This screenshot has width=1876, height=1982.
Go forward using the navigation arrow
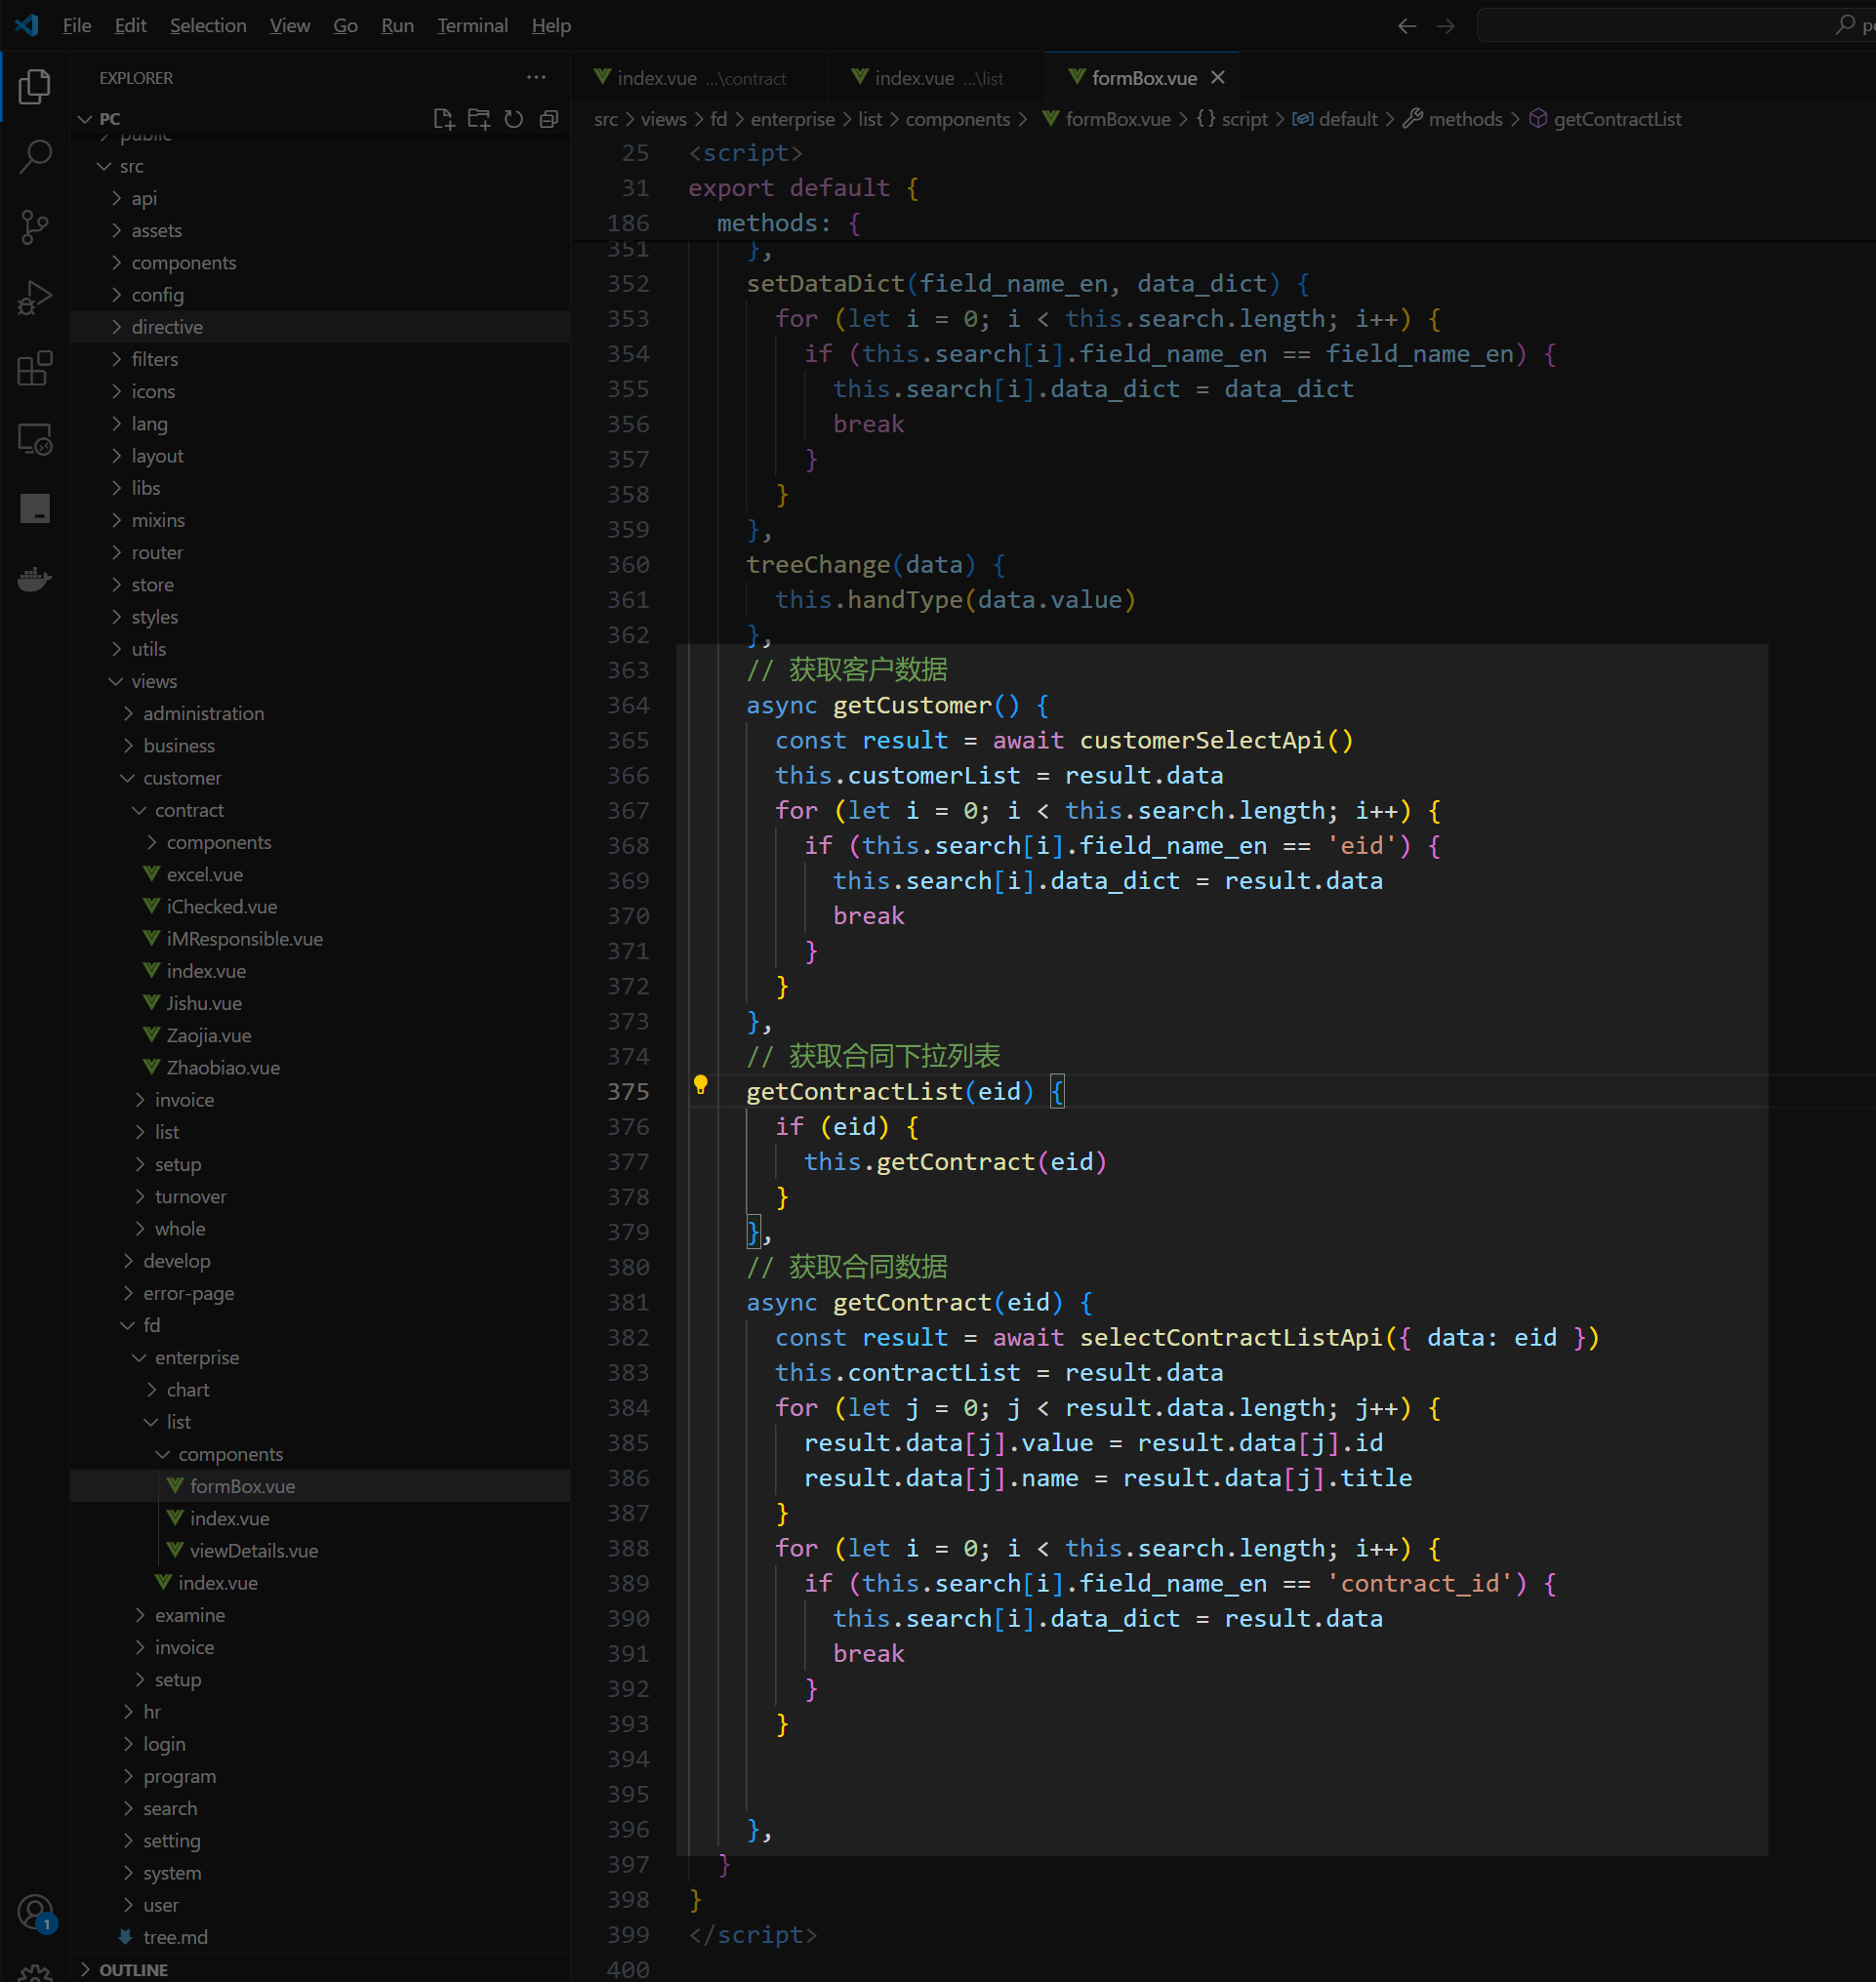click(x=1446, y=25)
